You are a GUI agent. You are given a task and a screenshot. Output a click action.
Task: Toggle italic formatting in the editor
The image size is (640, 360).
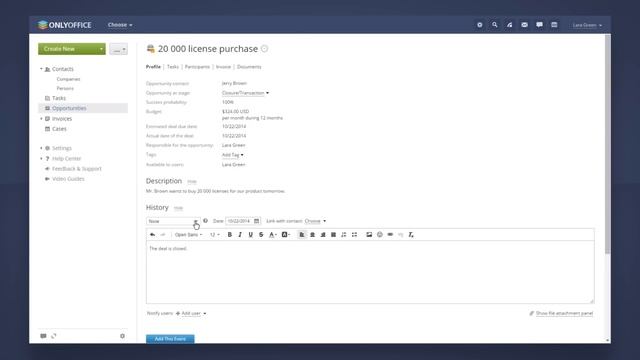tap(240, 235)
